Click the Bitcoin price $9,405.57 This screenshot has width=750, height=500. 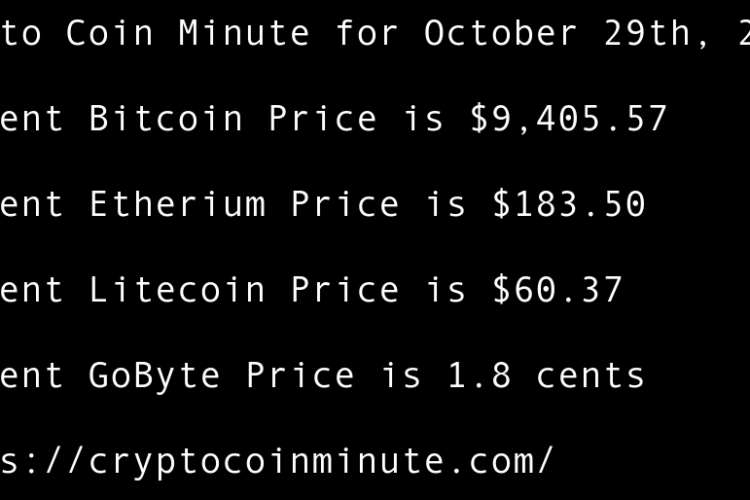[568, 119]
